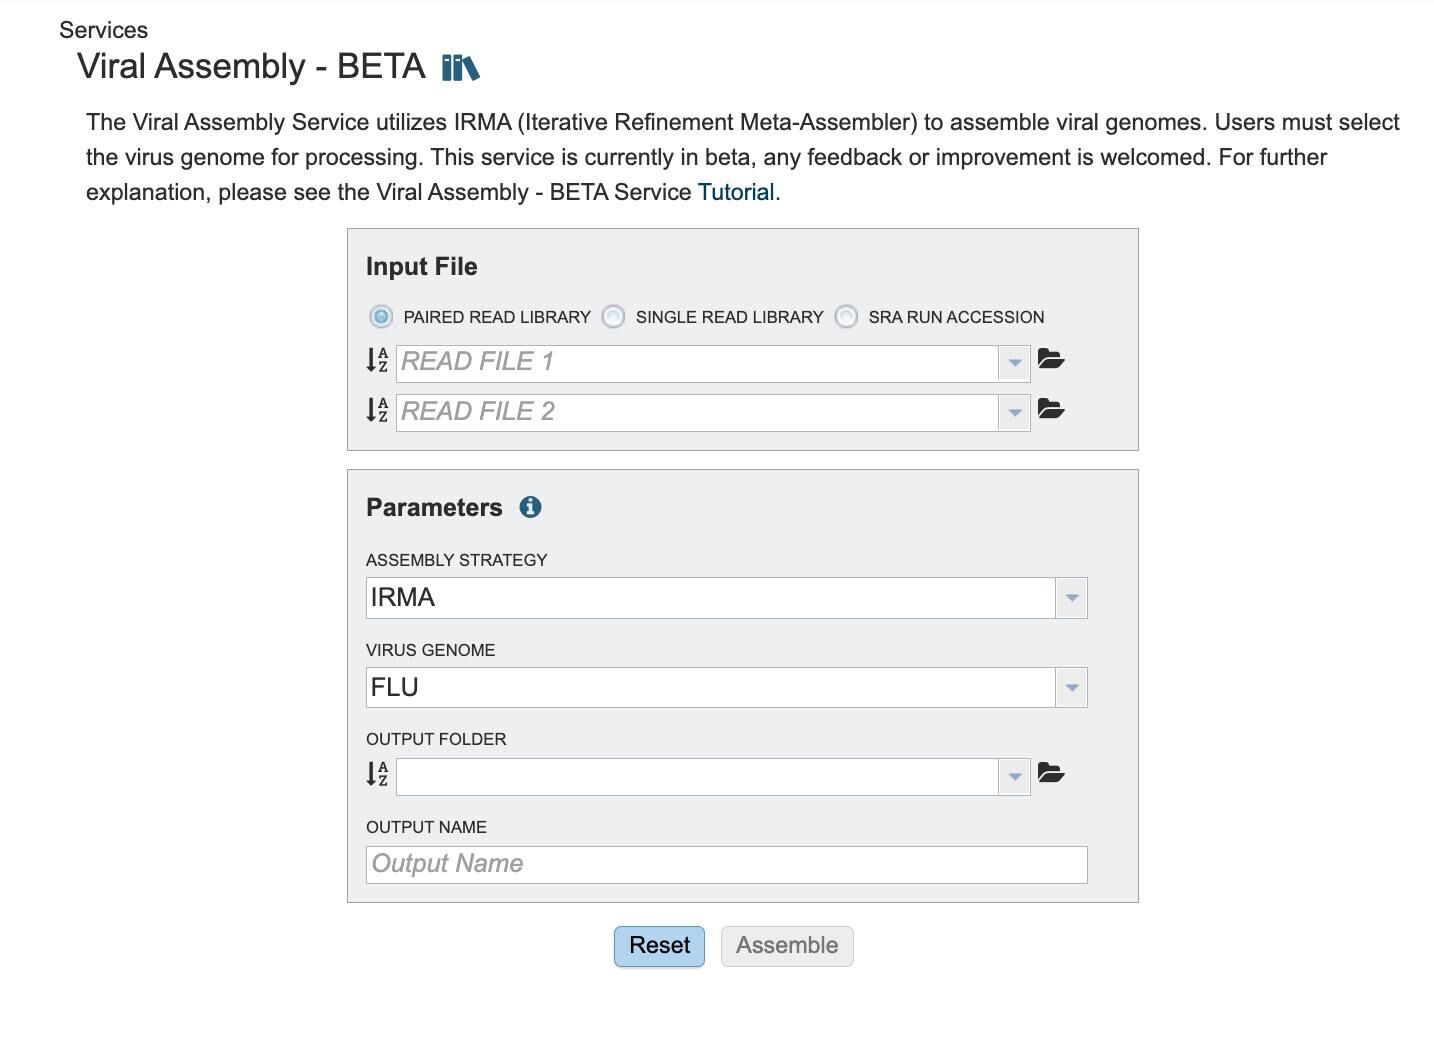Click sort icon beside Output Folder

click(377, 774)
